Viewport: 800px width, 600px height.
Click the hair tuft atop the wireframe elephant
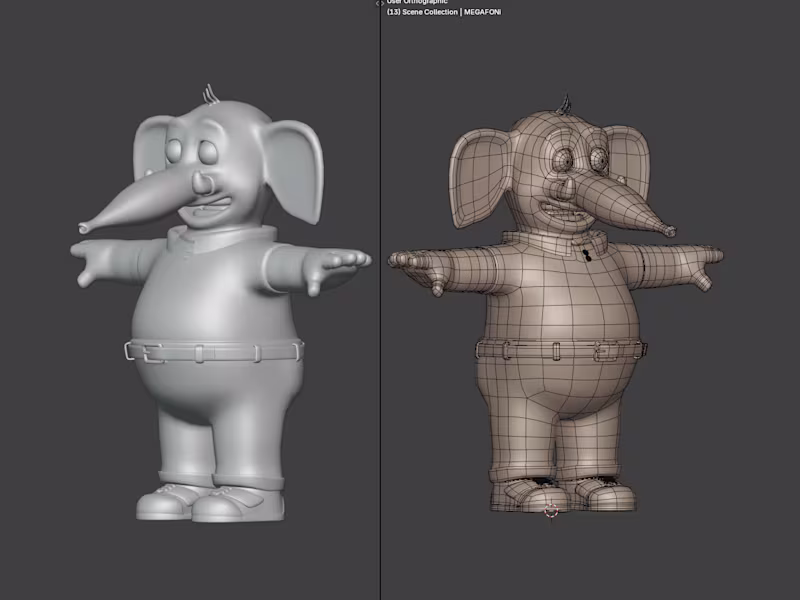567,100
